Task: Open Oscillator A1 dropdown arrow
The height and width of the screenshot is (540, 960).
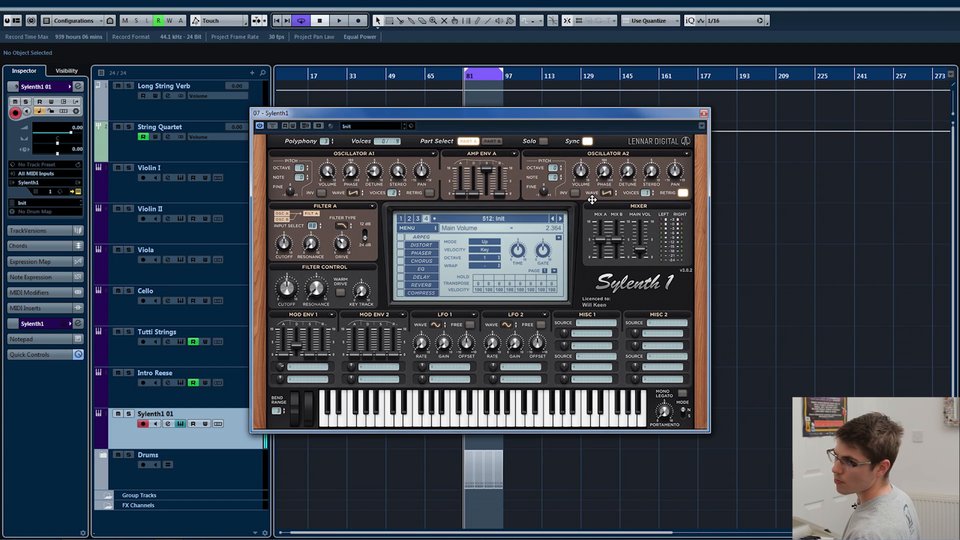Action: [x=433, y=154]
